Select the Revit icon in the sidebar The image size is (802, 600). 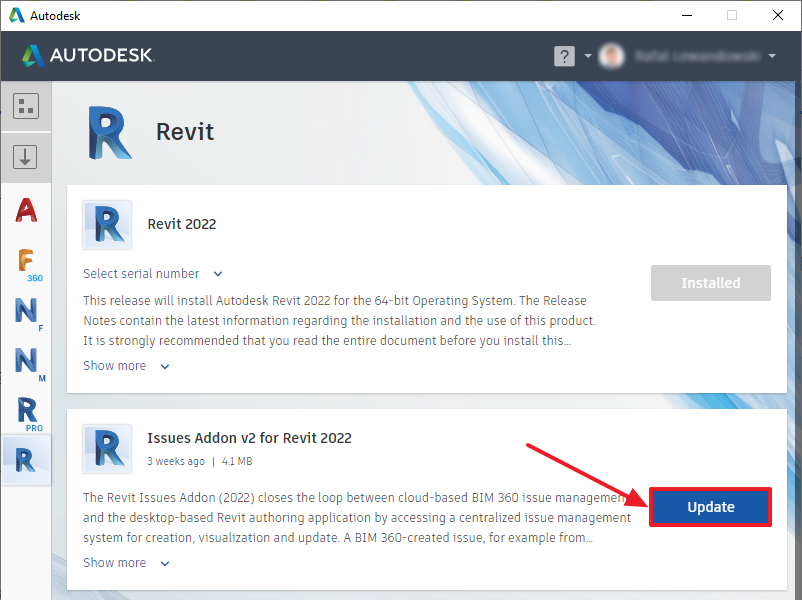tap(26, 460)
